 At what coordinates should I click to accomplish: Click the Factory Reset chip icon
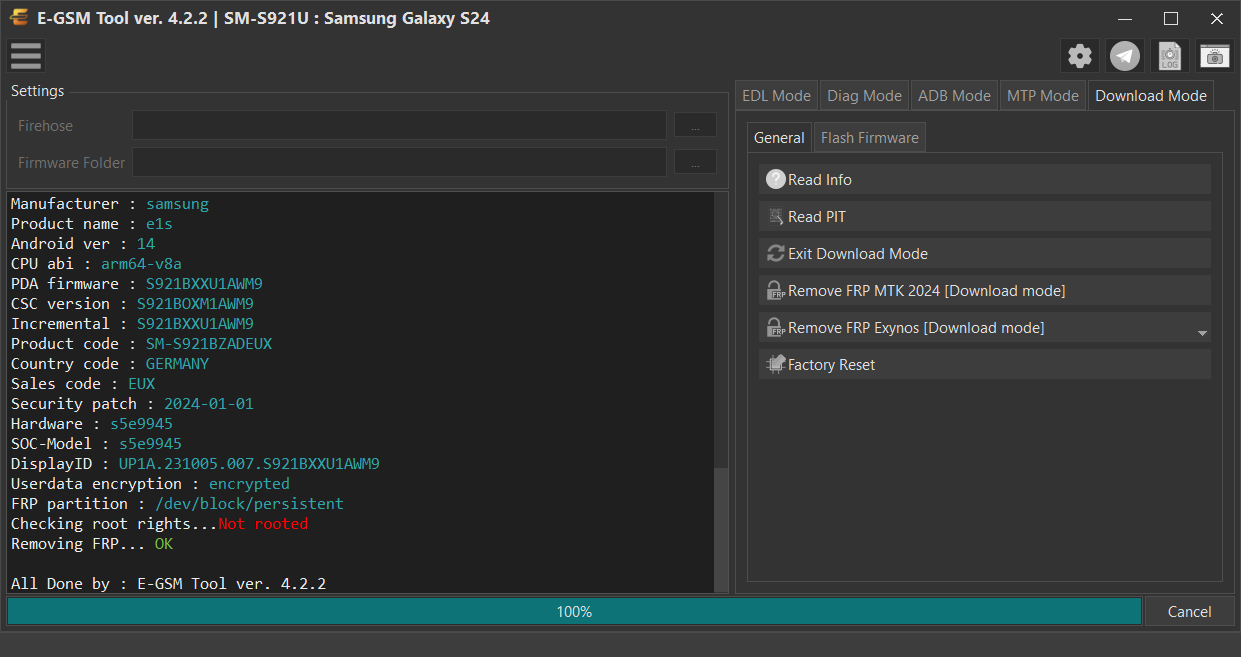pyautogui.click(x=776, y=365)
